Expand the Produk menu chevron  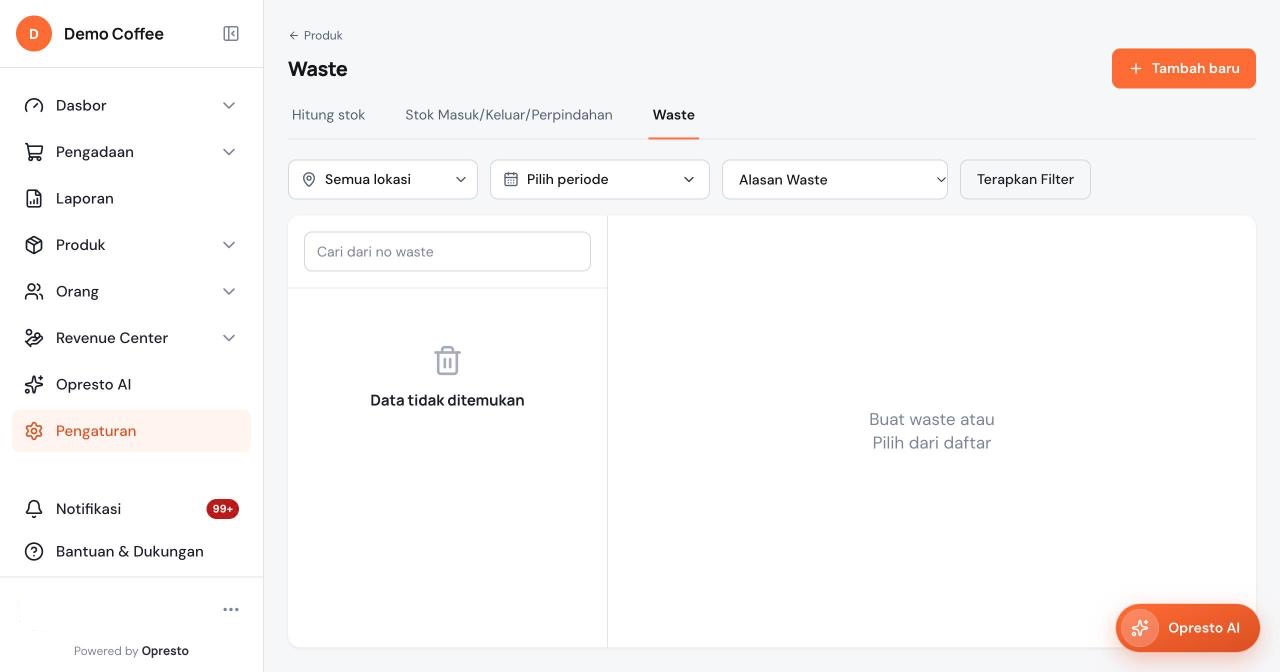[229, 245]
